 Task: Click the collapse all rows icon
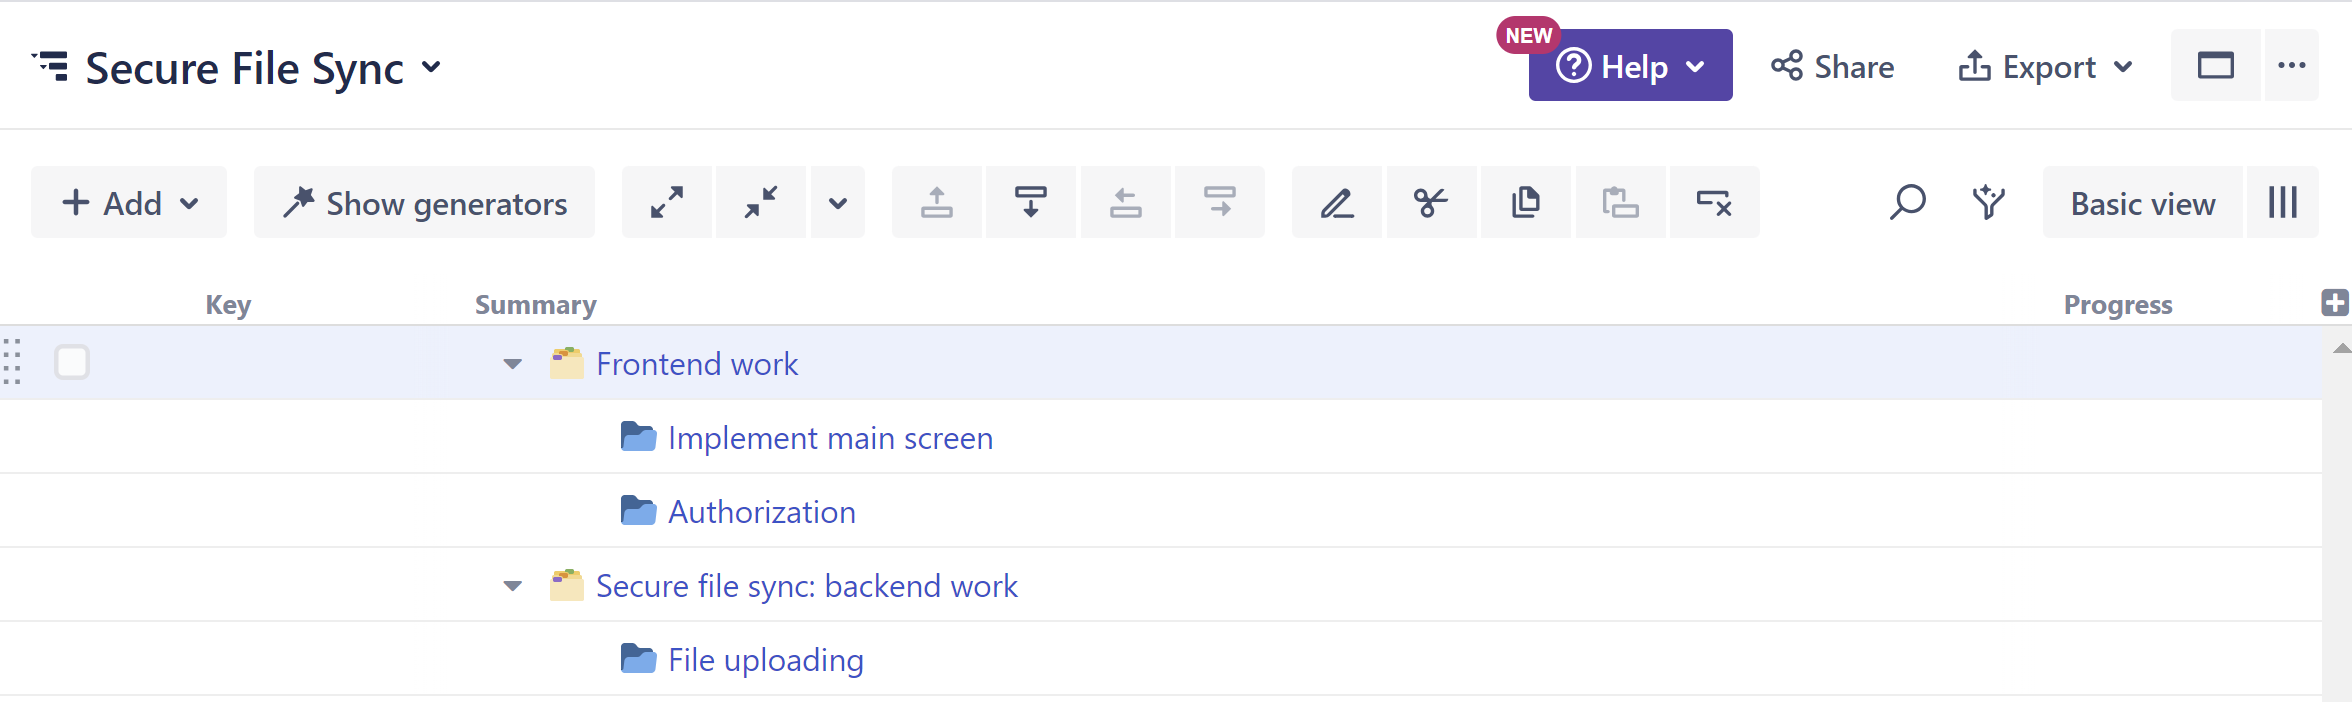point(761,203)
